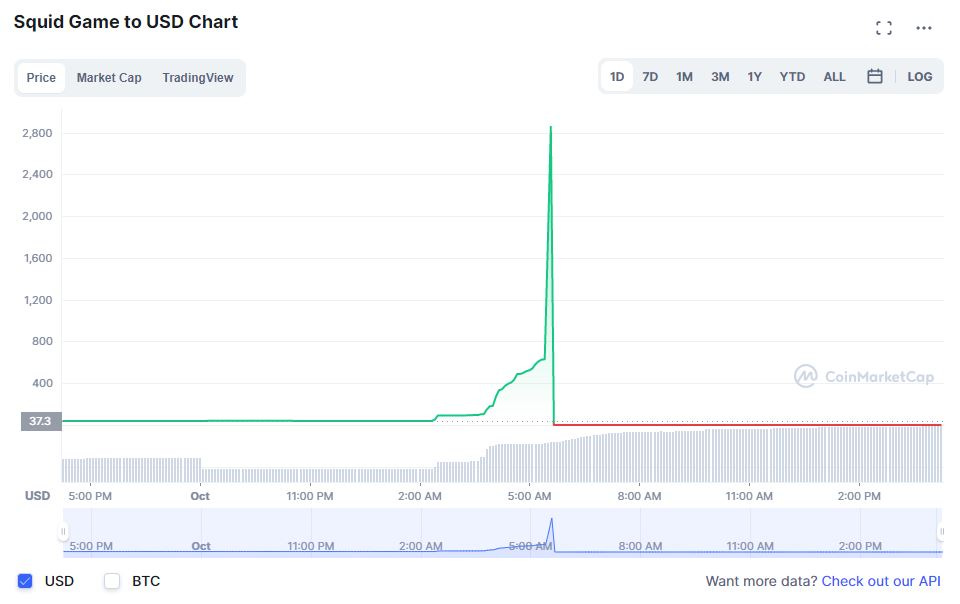960x604 pixels.
Task: Grab the left handle of range slider
Action: coord(63,532)
